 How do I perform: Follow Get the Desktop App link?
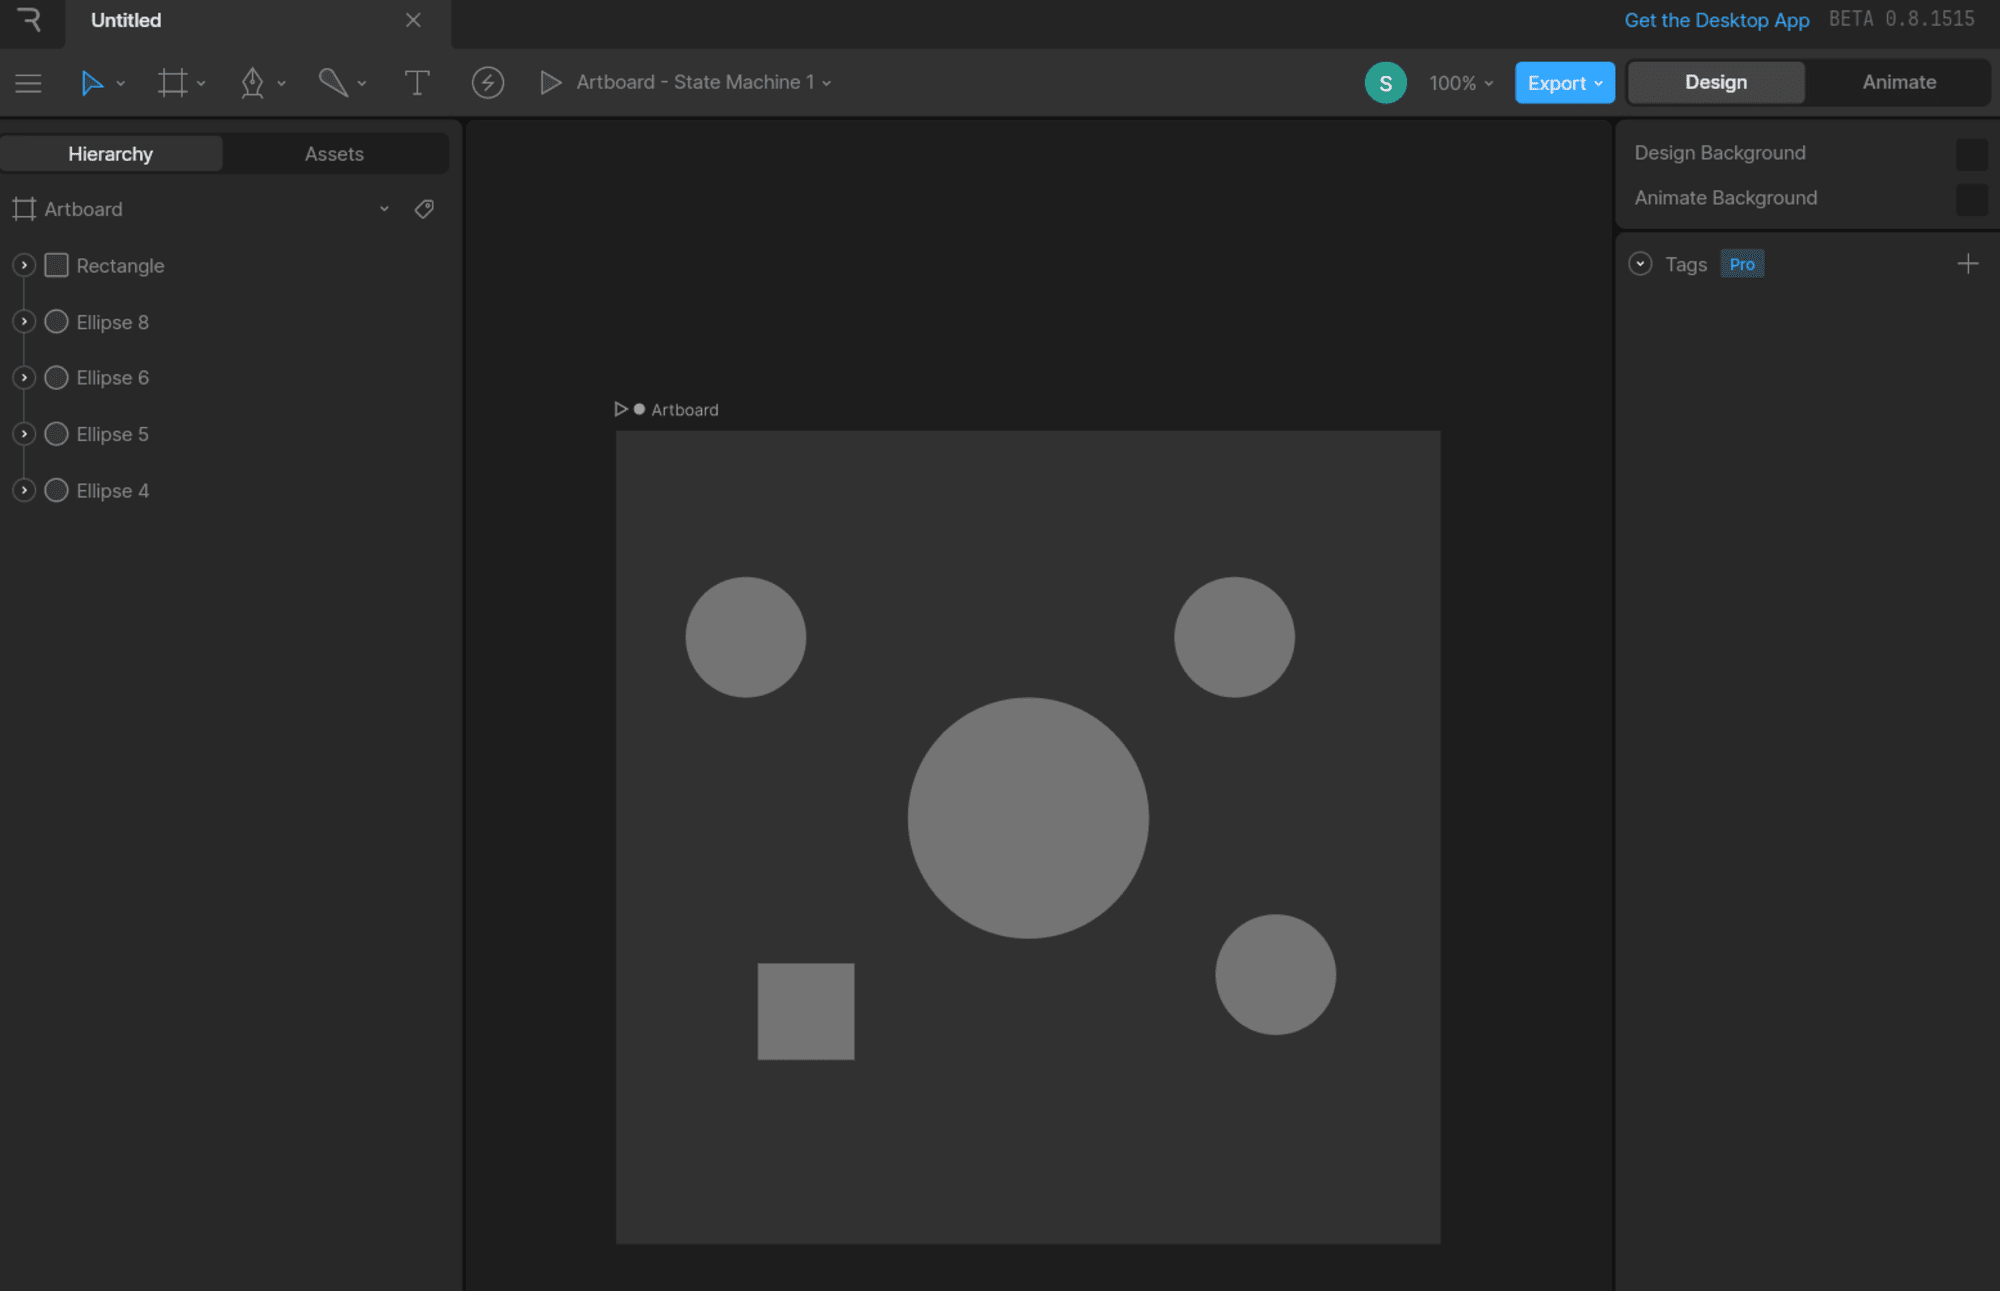[x=1716, y=20]
